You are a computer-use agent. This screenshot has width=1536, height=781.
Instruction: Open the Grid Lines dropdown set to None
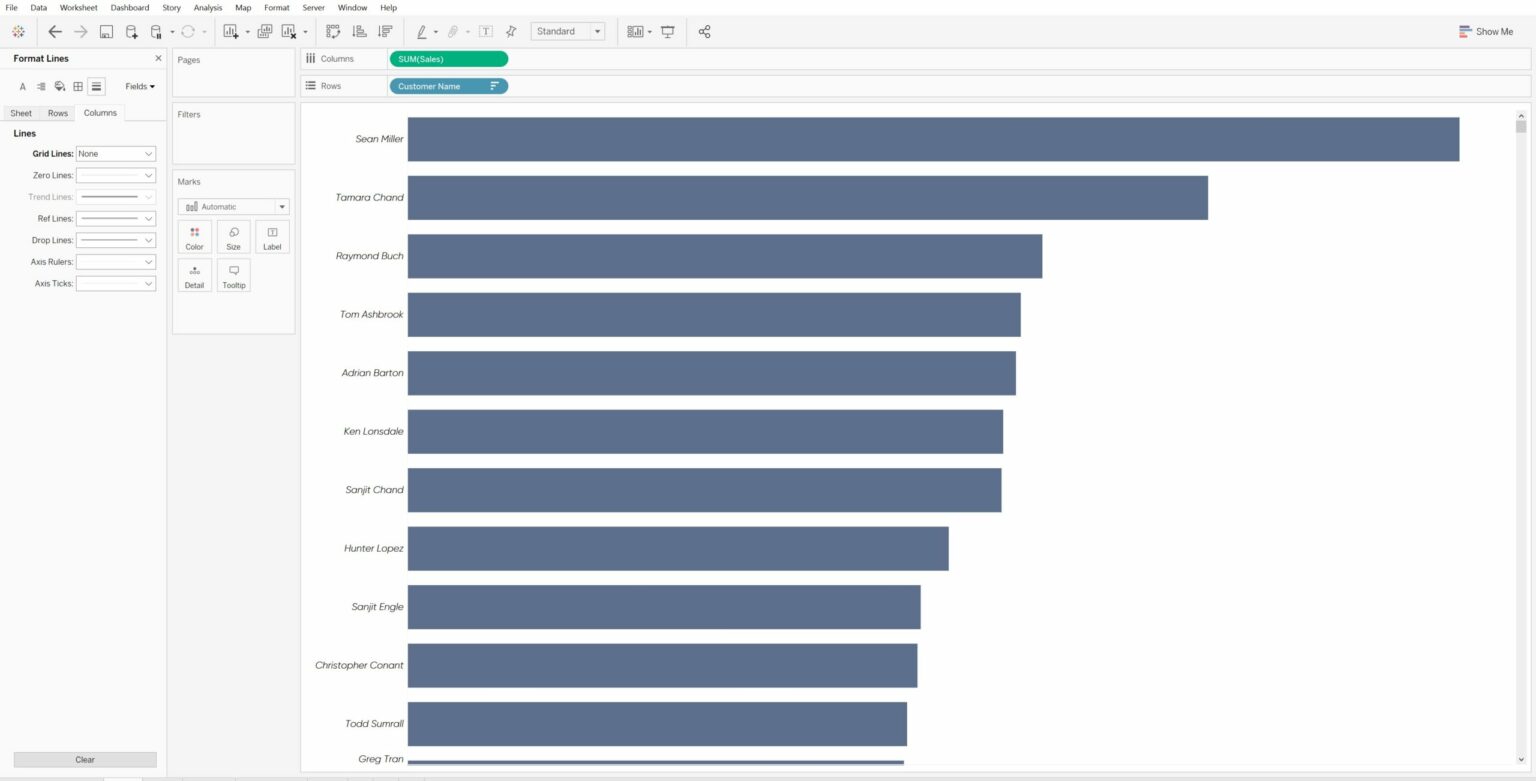pyautogui.click(x=114, y=153)
